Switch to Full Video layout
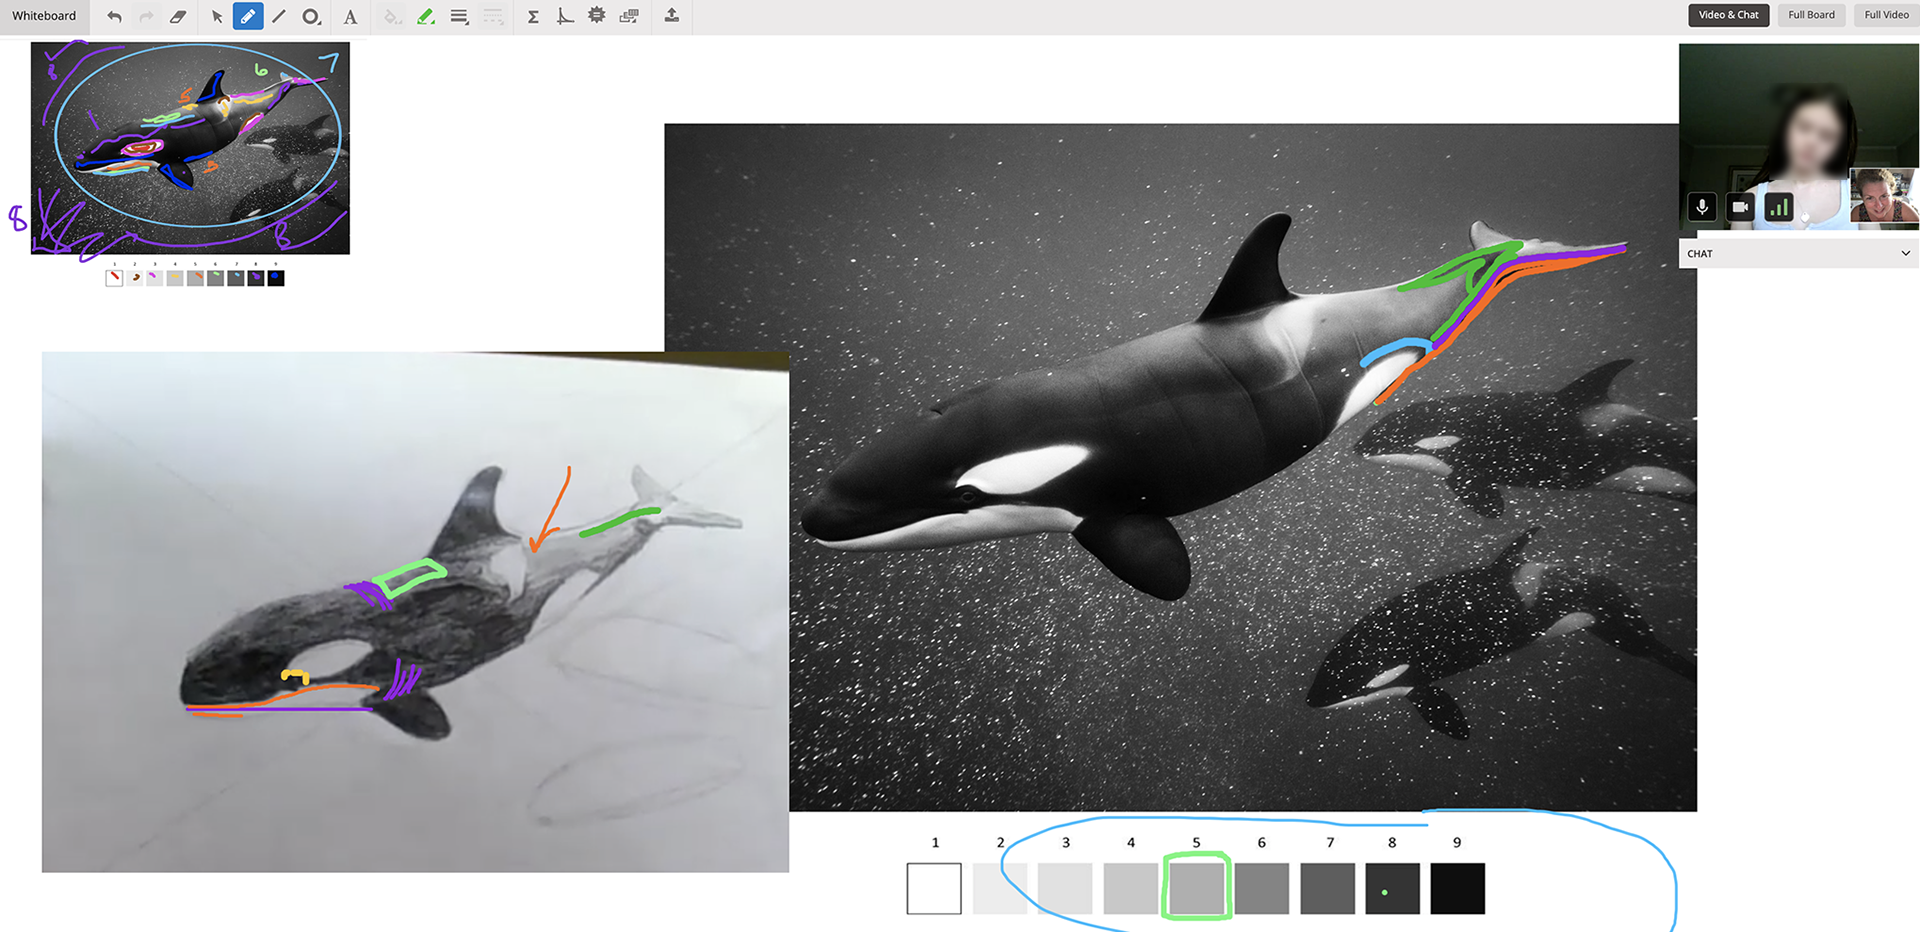Image resolution: width=1920 pixels, height=932 pixels. 1886,15
